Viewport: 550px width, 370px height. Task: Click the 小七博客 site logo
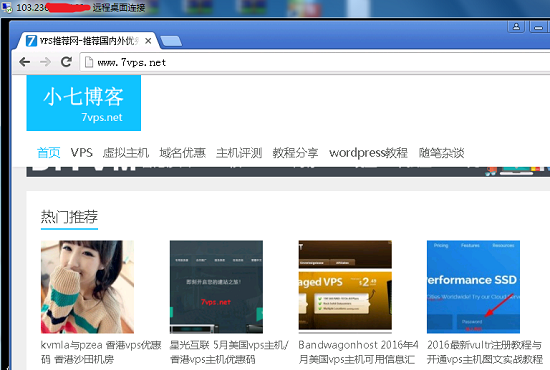[x=84, y=103]
